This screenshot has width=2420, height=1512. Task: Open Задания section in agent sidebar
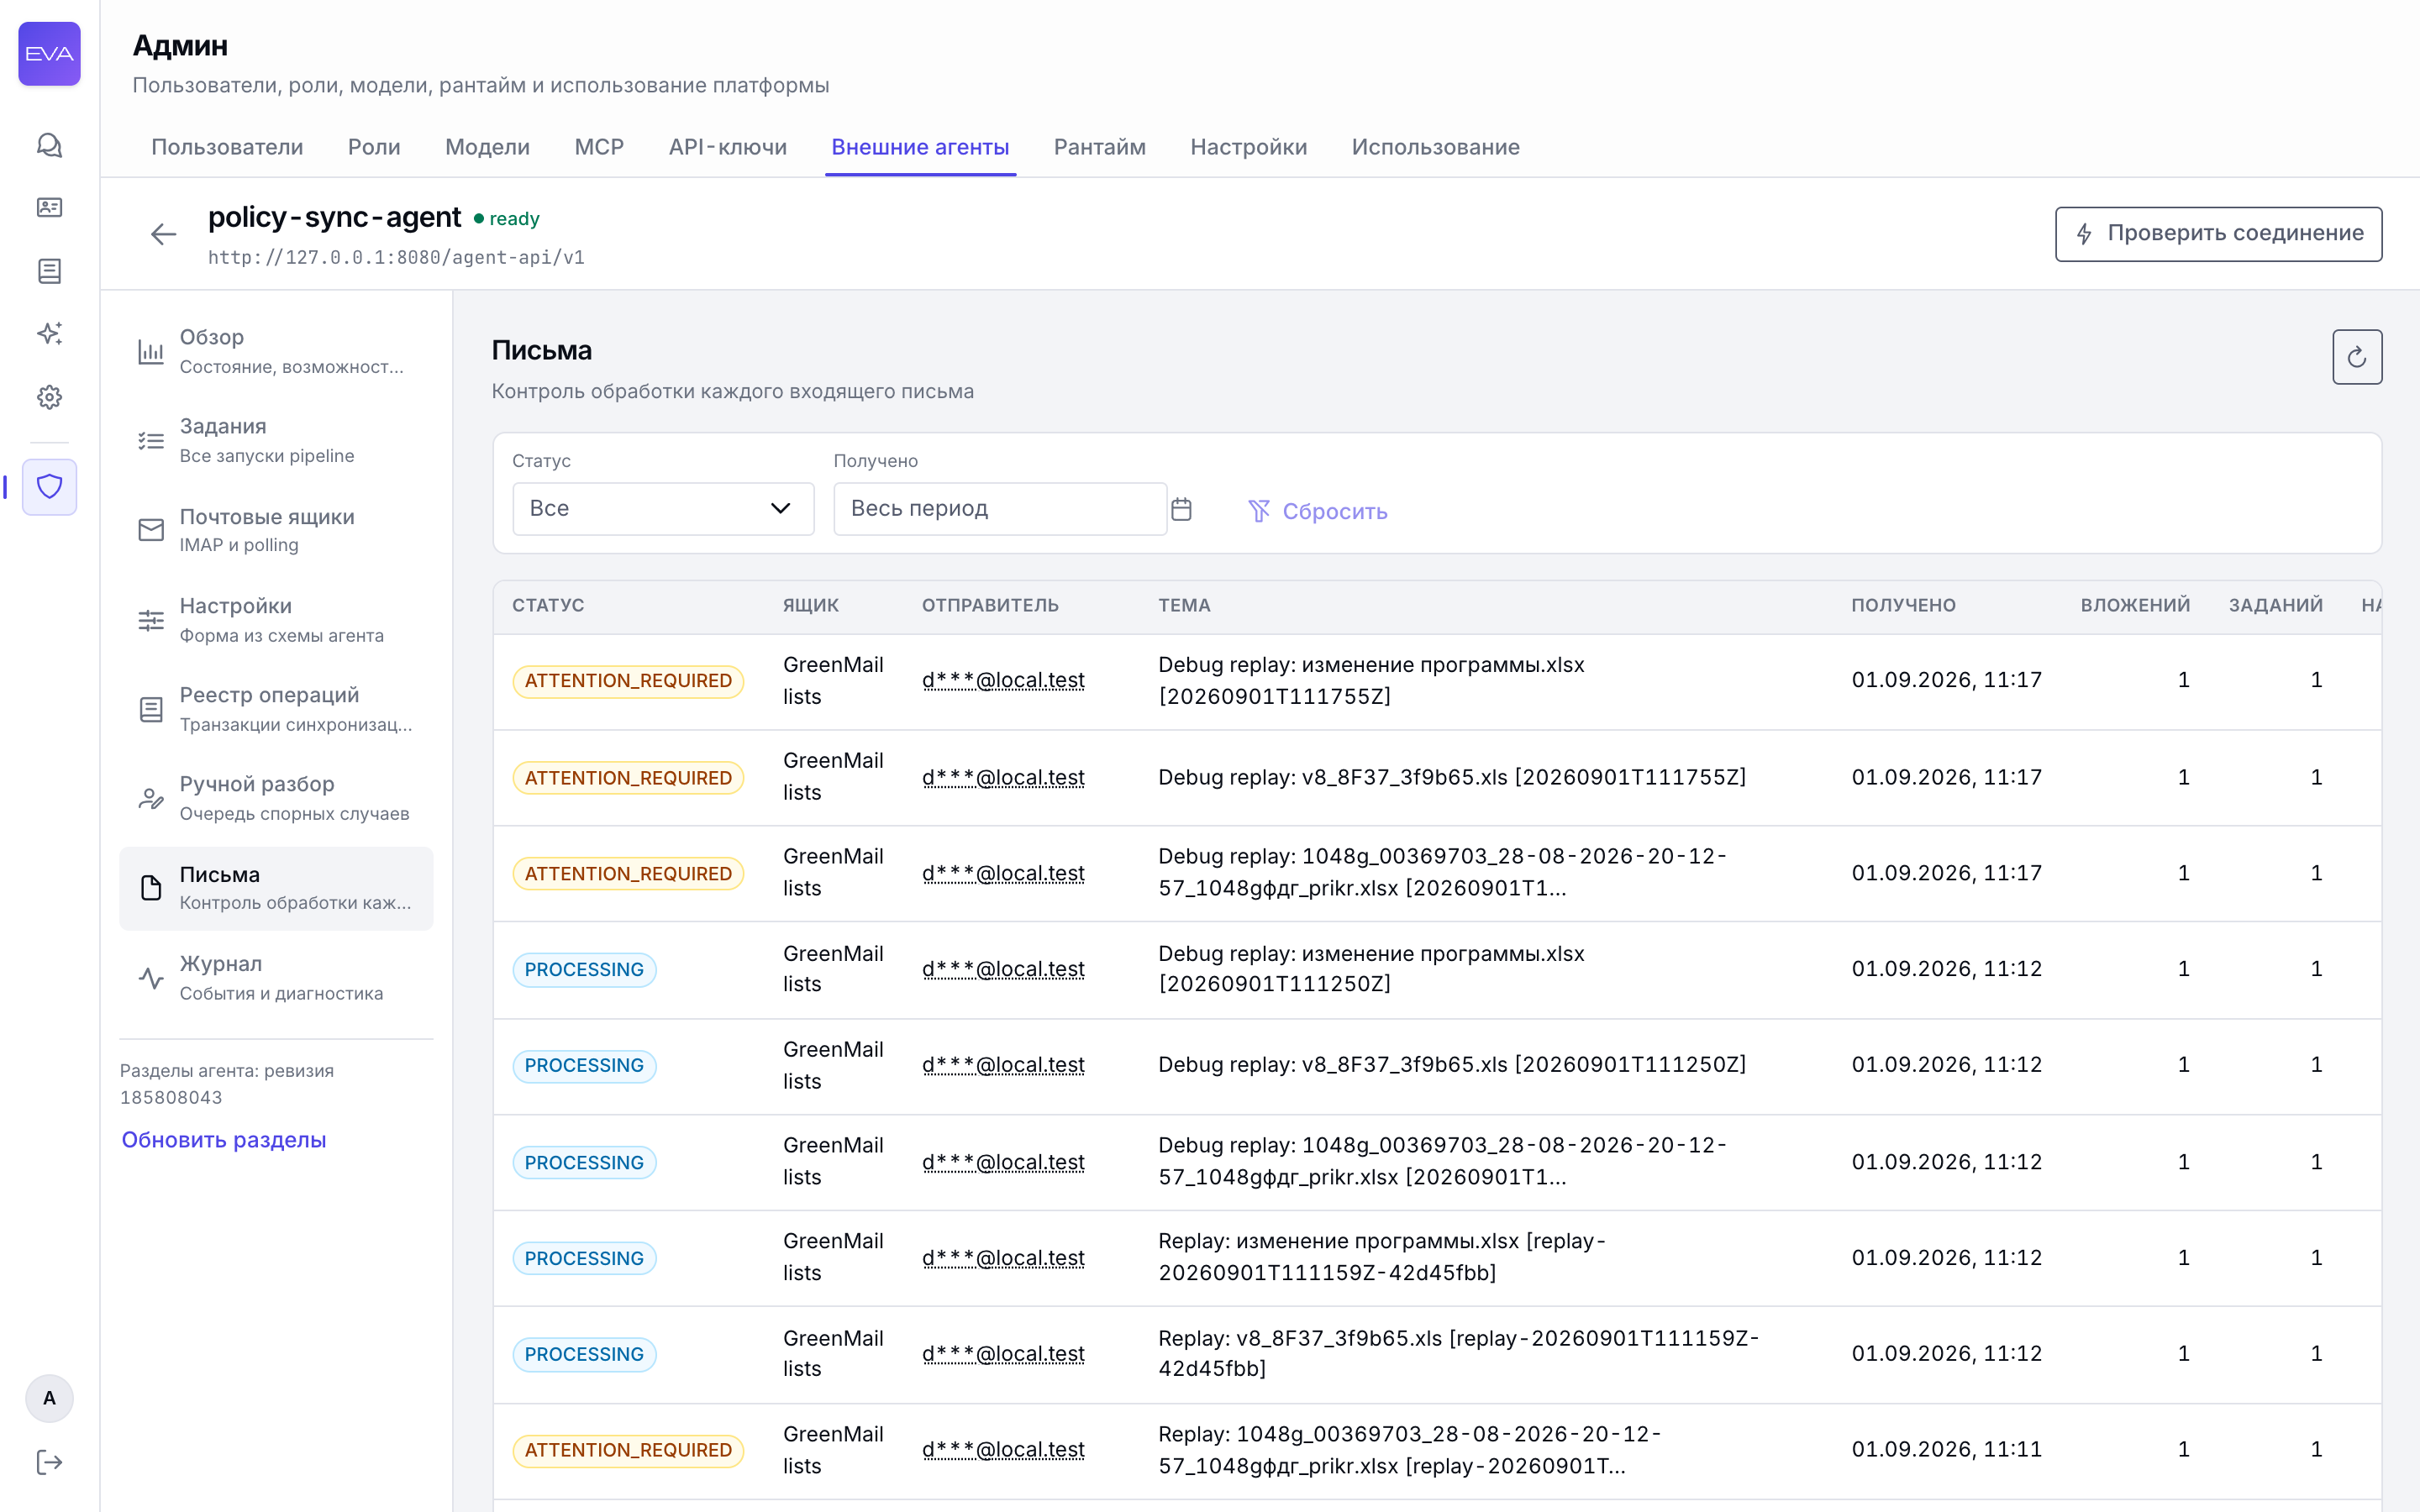(x=276, y=440)
